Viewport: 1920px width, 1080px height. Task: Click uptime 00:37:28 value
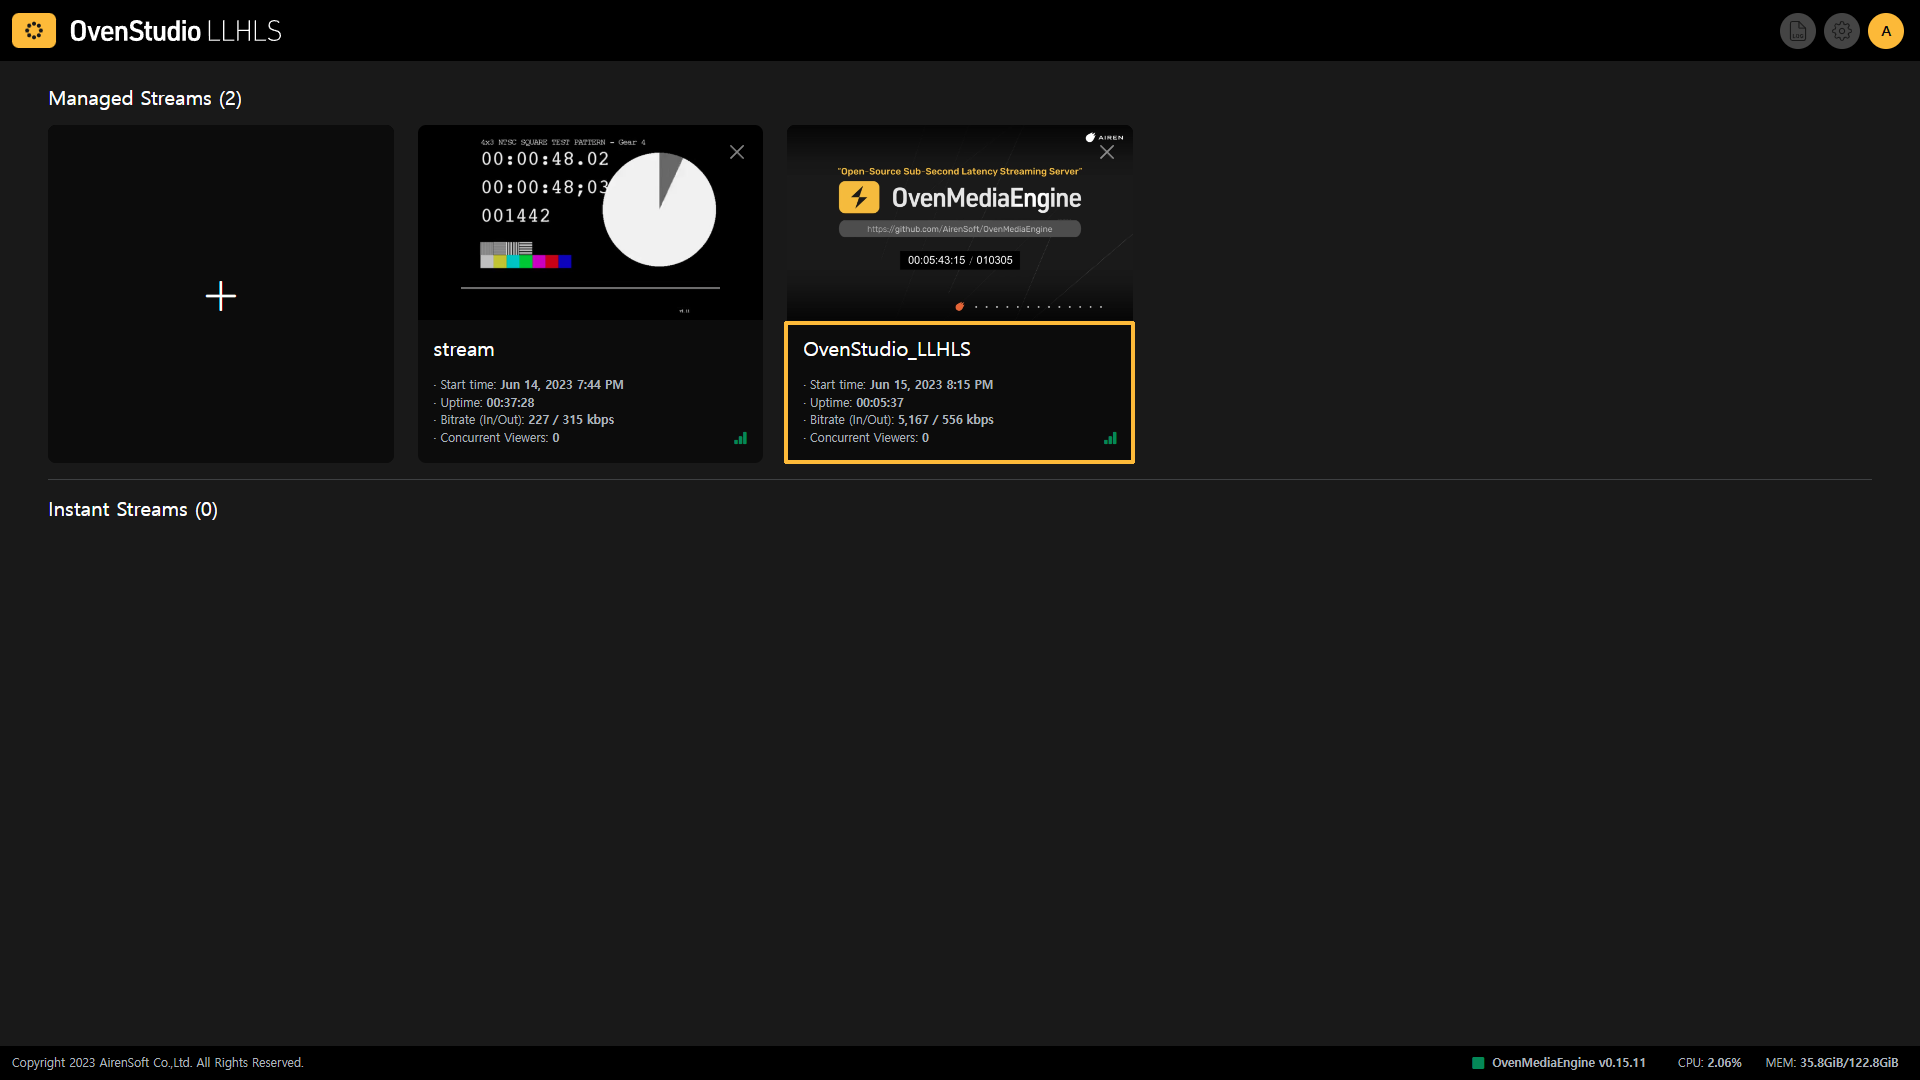(x=510, y=403)
